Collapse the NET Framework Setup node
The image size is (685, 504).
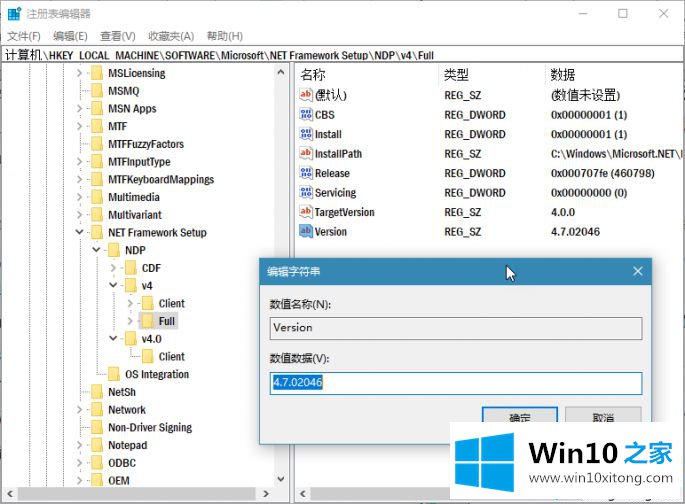tap(79, 232)
